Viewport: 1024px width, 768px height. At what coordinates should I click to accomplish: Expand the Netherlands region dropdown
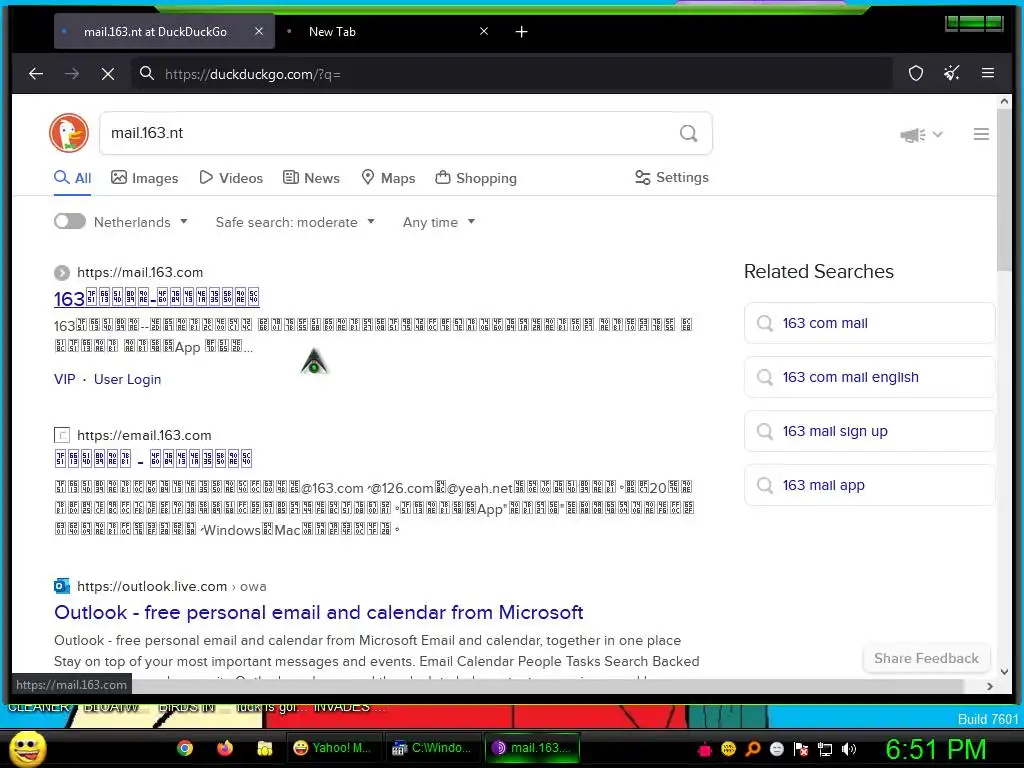pyautogui.click(x=140, y=222)
